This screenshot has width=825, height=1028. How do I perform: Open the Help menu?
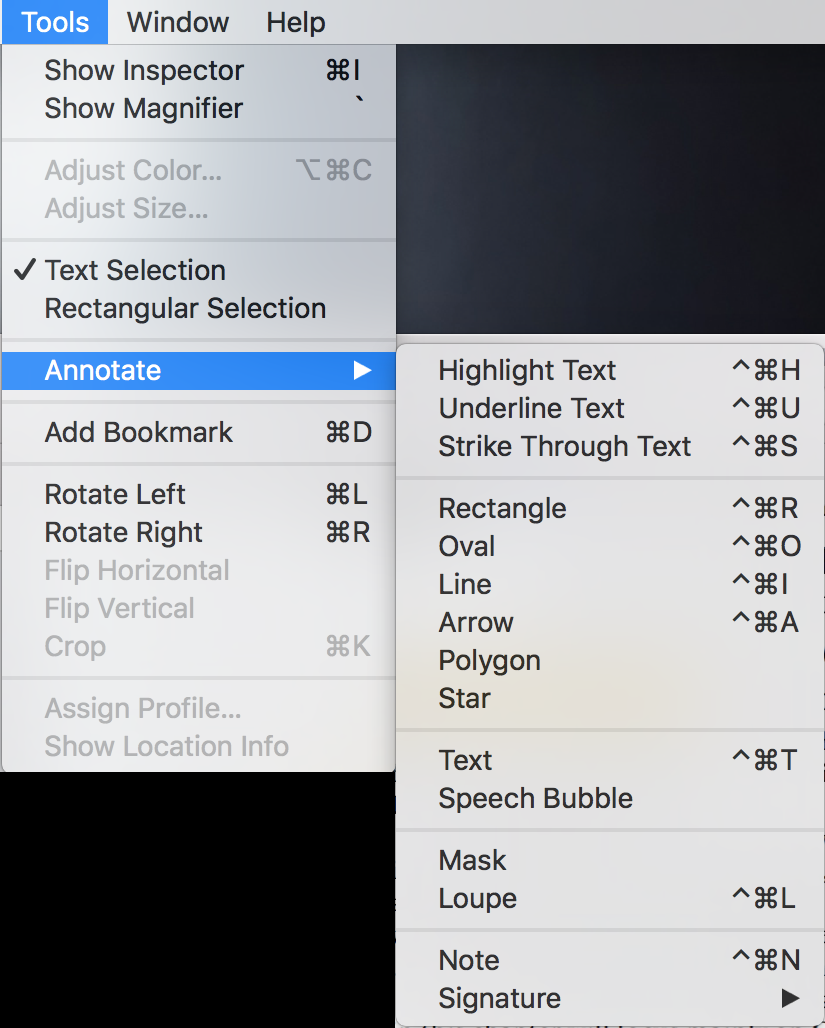(294, 22)
